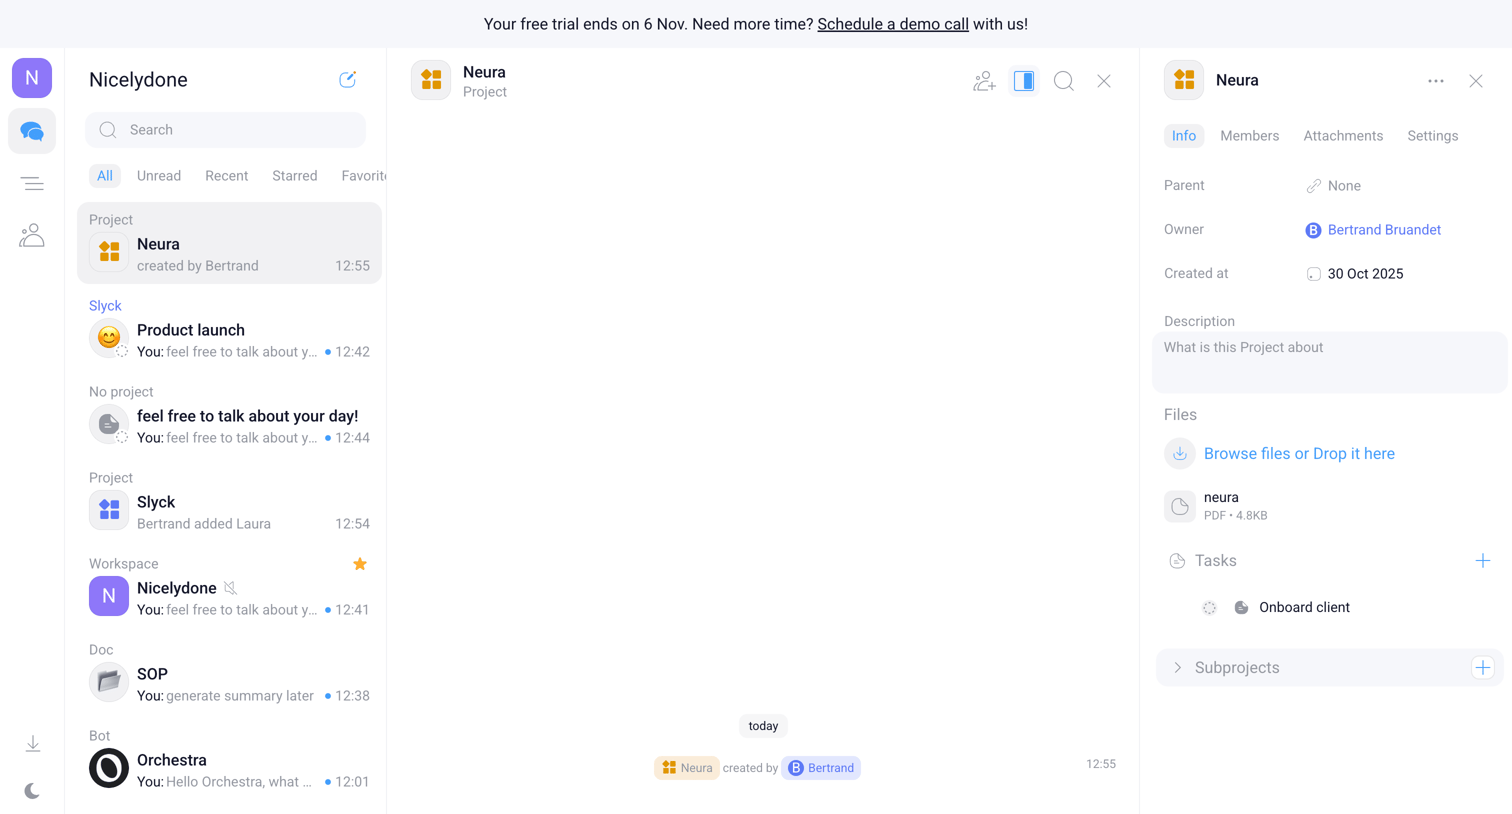Viewport: 1512px width, 814px height.
Task: Search within the Neura chat
Action: tap(1064, 81)
